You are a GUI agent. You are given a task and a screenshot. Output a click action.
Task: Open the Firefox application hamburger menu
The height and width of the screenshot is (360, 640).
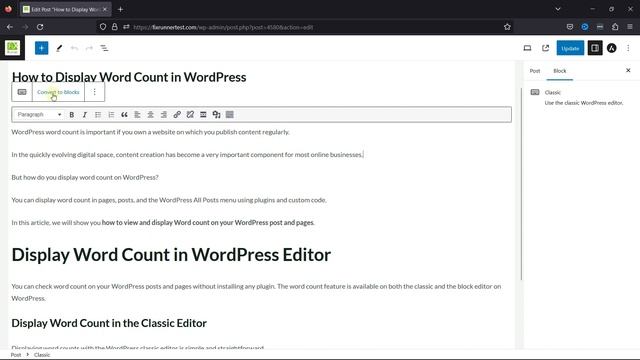click(x=630, y=27)
